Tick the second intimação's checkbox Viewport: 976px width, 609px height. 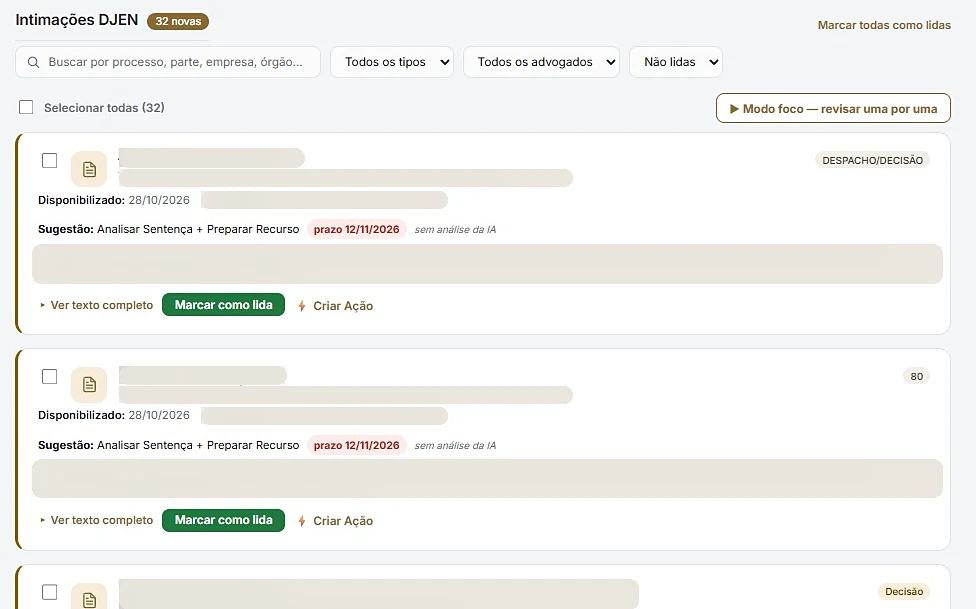click(49, 377)
